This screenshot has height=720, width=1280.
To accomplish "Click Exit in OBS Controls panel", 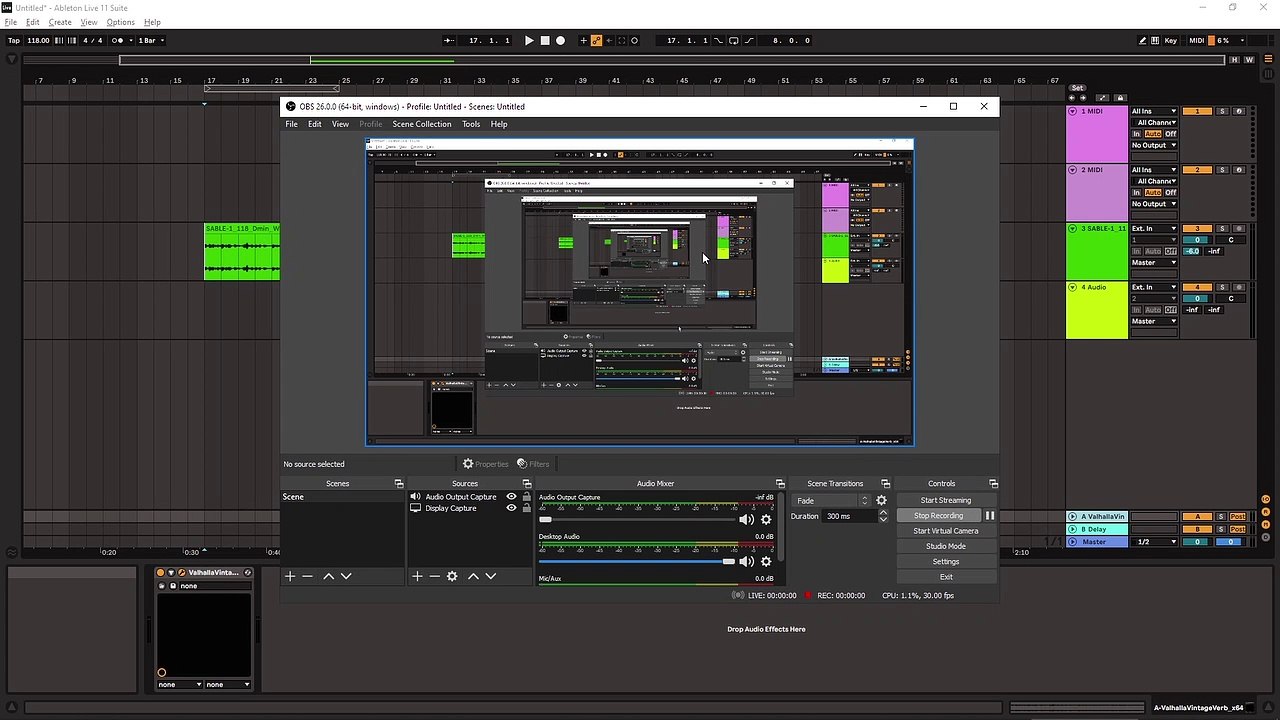I will pyautogui.click(x=946, y=577).
